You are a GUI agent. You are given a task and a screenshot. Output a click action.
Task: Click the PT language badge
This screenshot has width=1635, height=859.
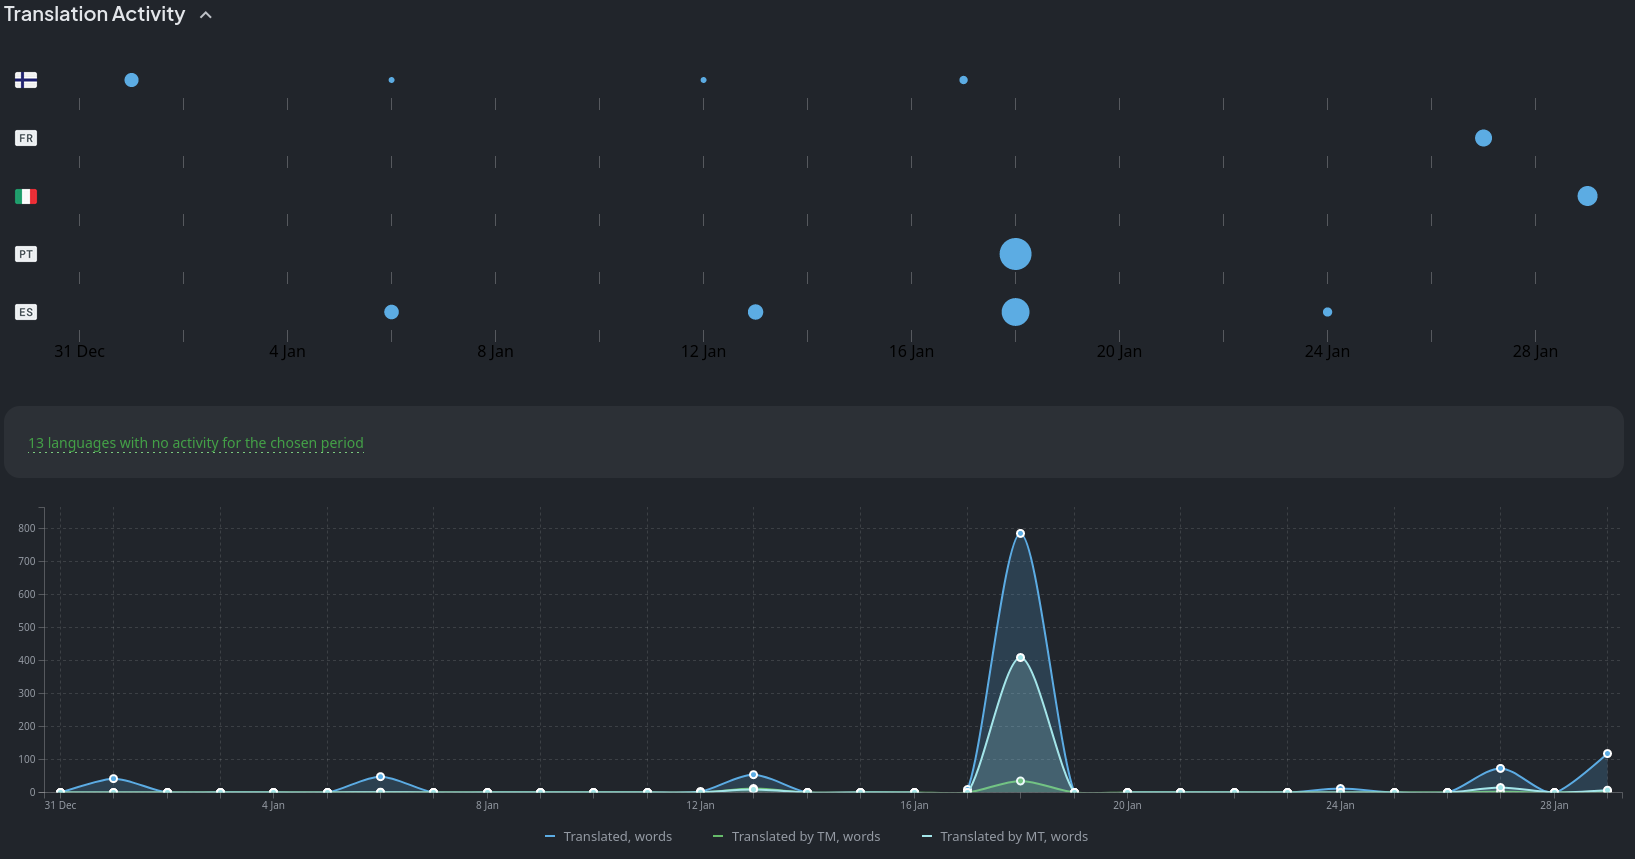coord(26,254)
